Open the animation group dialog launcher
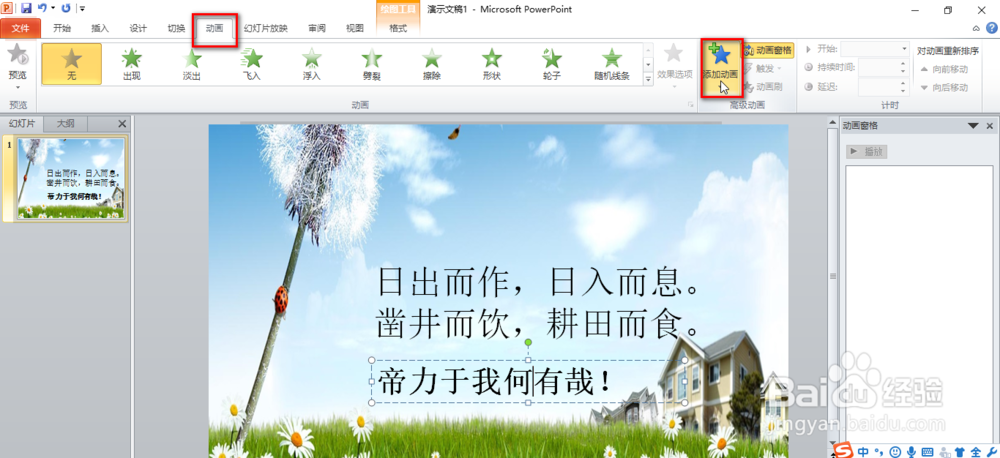The width and height of the screenshot is (1000, 458). pos(691,105)
